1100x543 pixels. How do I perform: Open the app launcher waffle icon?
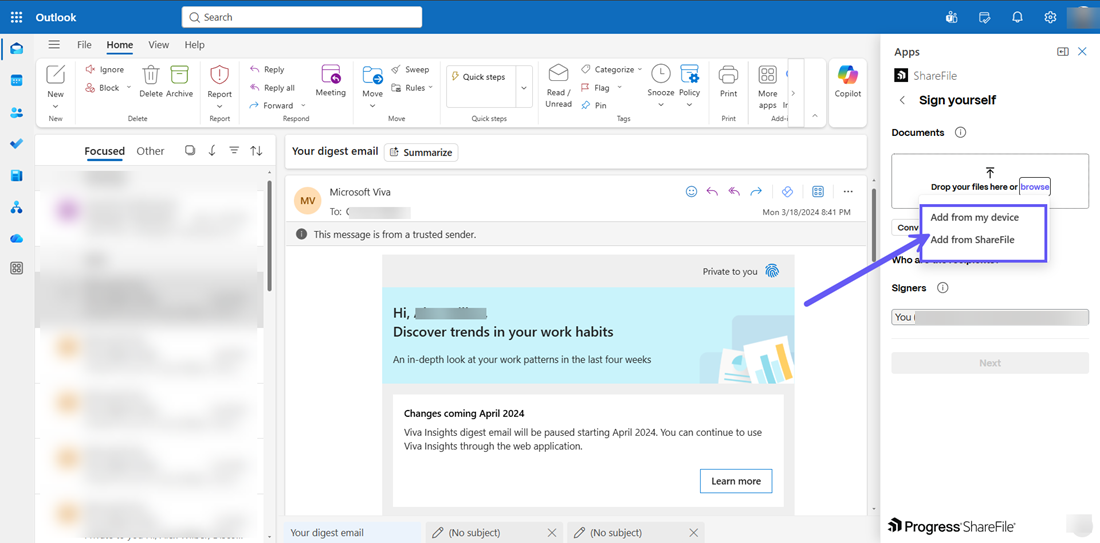pyautogui.click(x=17, y=17)
